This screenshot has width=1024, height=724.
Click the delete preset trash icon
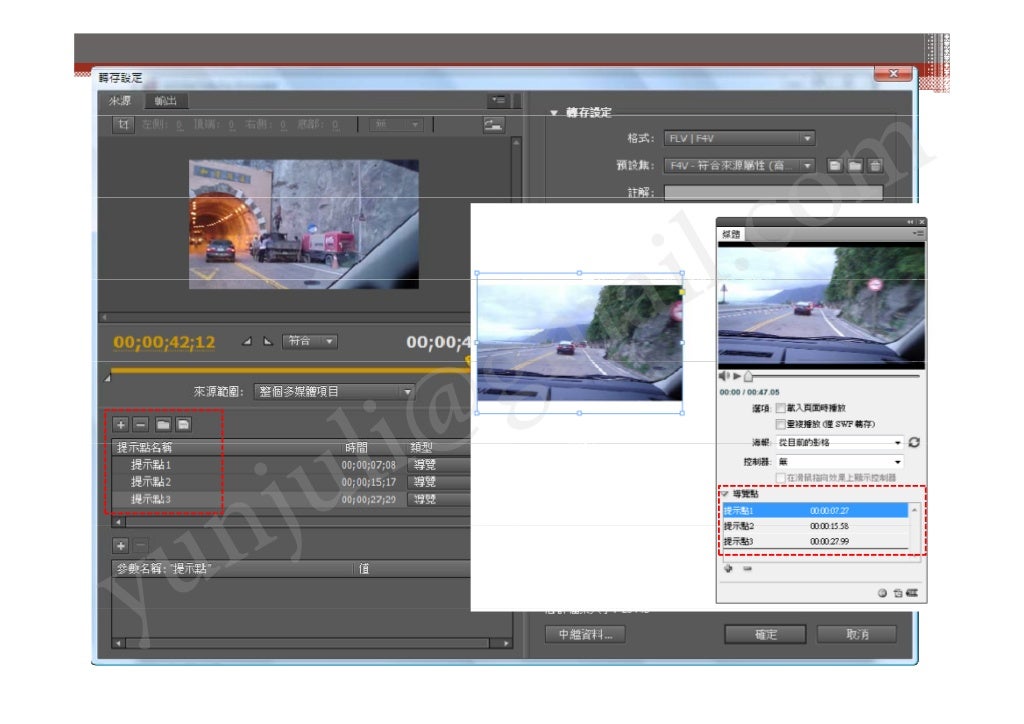click(875, 165)
